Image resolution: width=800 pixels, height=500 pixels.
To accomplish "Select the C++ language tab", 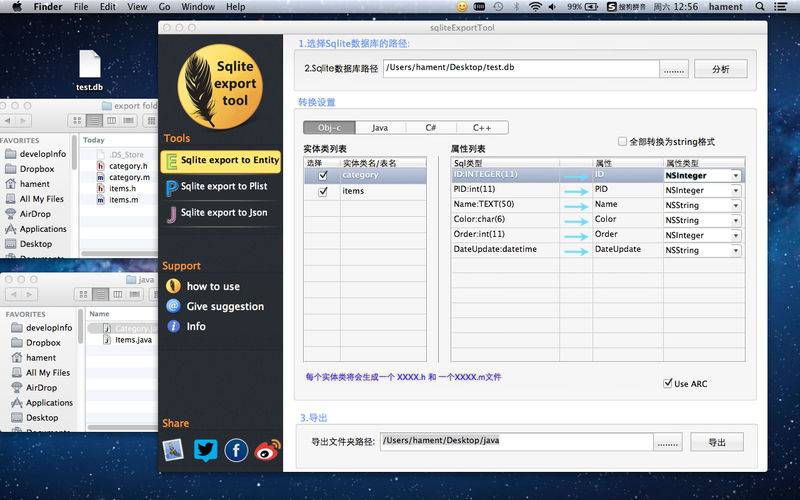I will pyautogui.click(x=482, y=128).
